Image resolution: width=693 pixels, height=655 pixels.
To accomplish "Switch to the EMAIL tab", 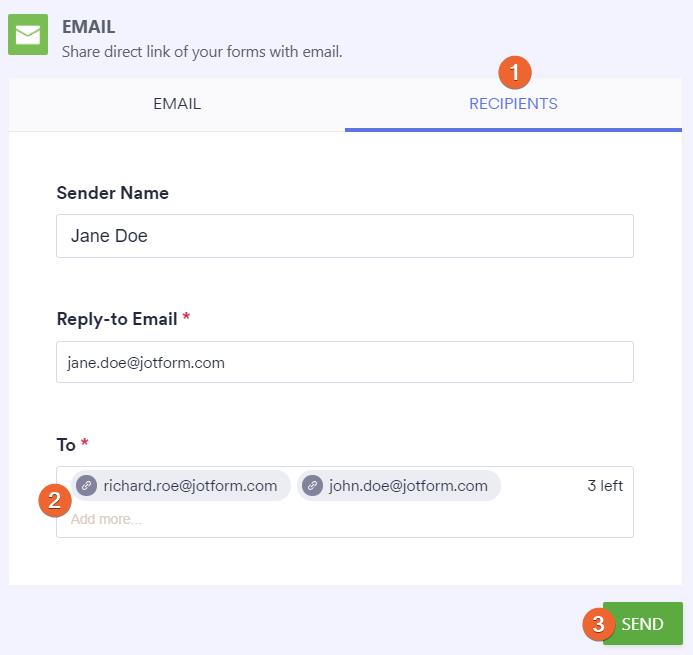I will 177,104.
